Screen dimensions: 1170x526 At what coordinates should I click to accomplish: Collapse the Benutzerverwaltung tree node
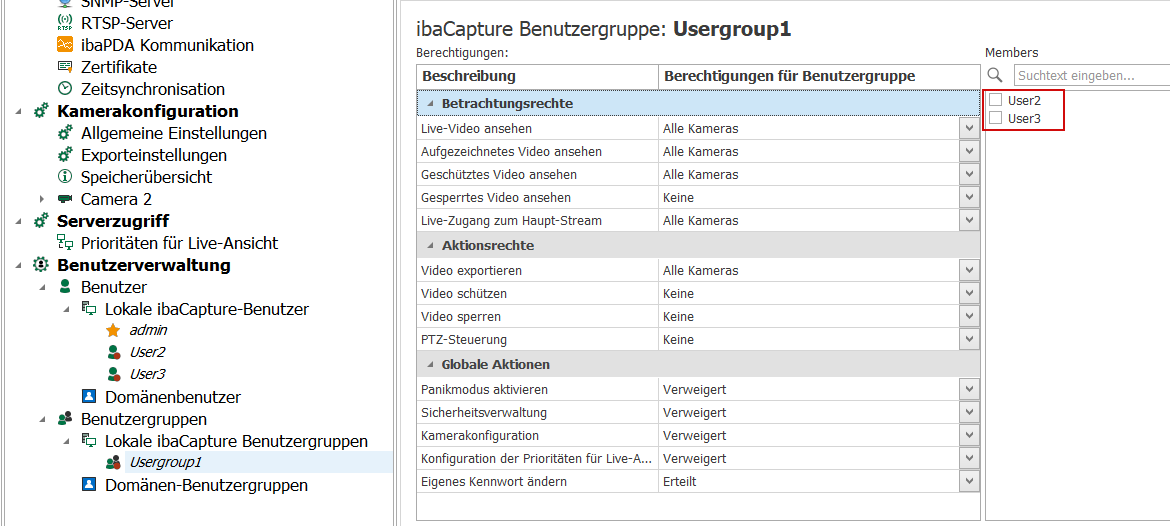coord(18,266)
